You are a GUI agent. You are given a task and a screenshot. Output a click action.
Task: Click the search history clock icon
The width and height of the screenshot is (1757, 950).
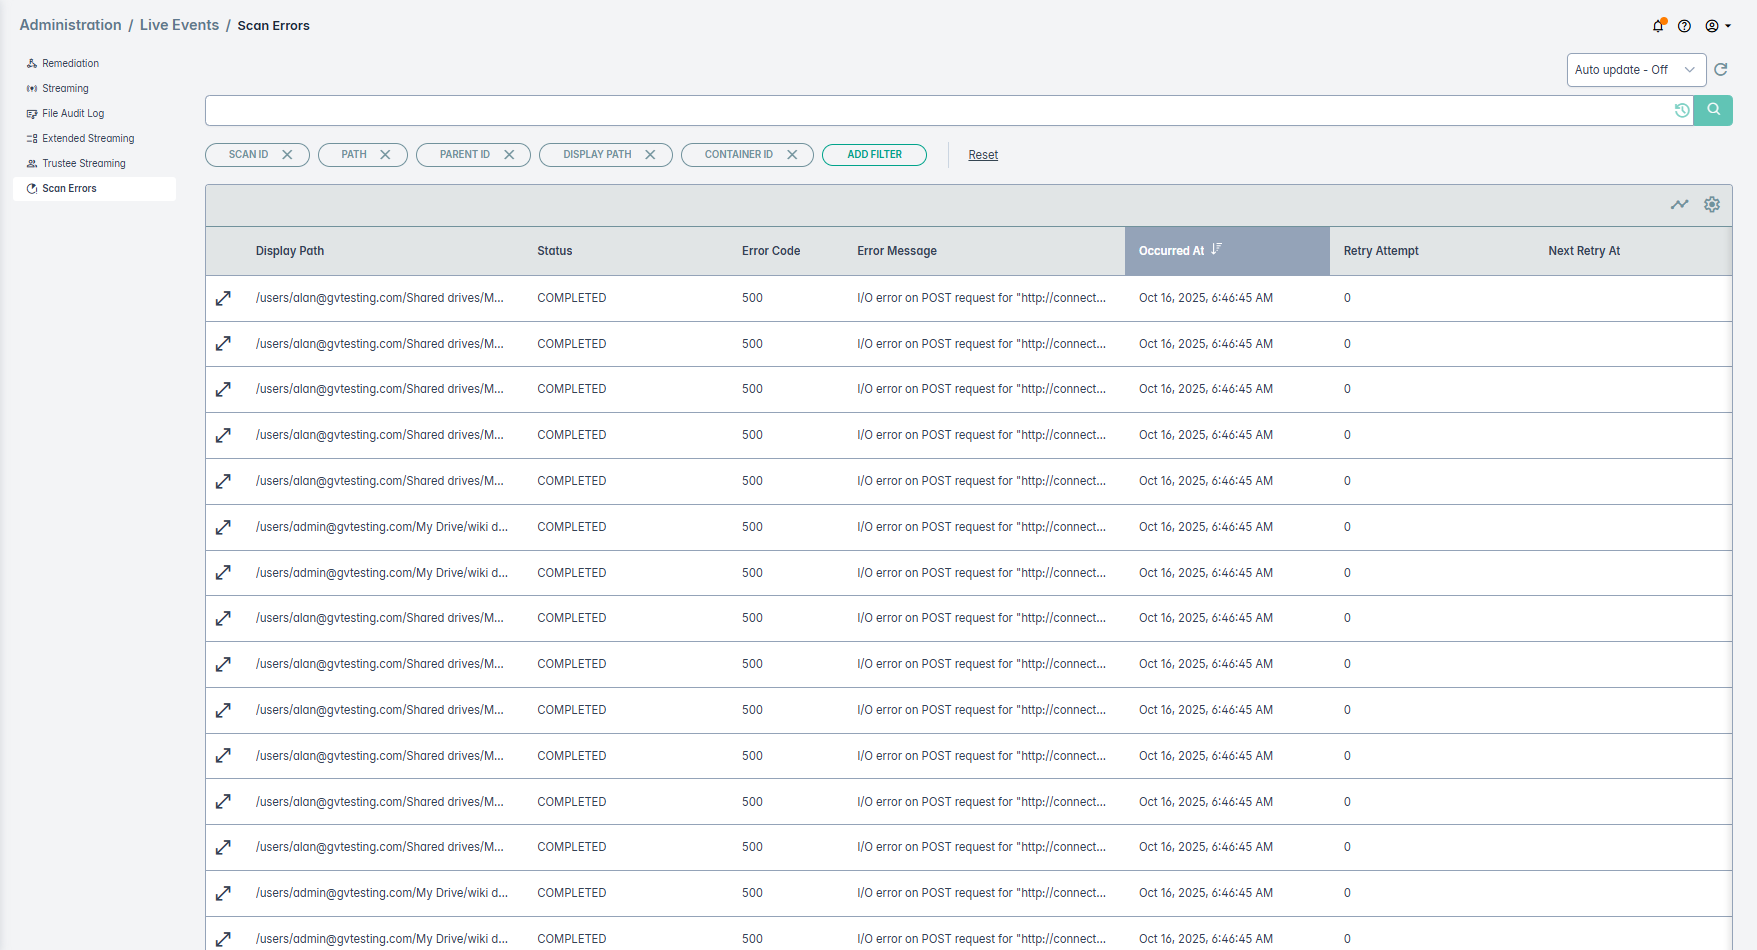(x=1682, y=111)
